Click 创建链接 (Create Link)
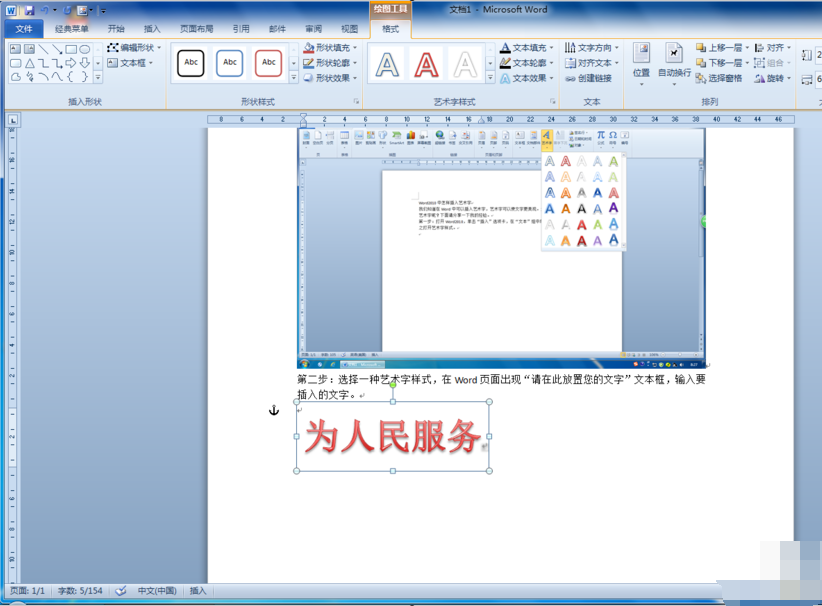822x606 pixels. [588, 78]
